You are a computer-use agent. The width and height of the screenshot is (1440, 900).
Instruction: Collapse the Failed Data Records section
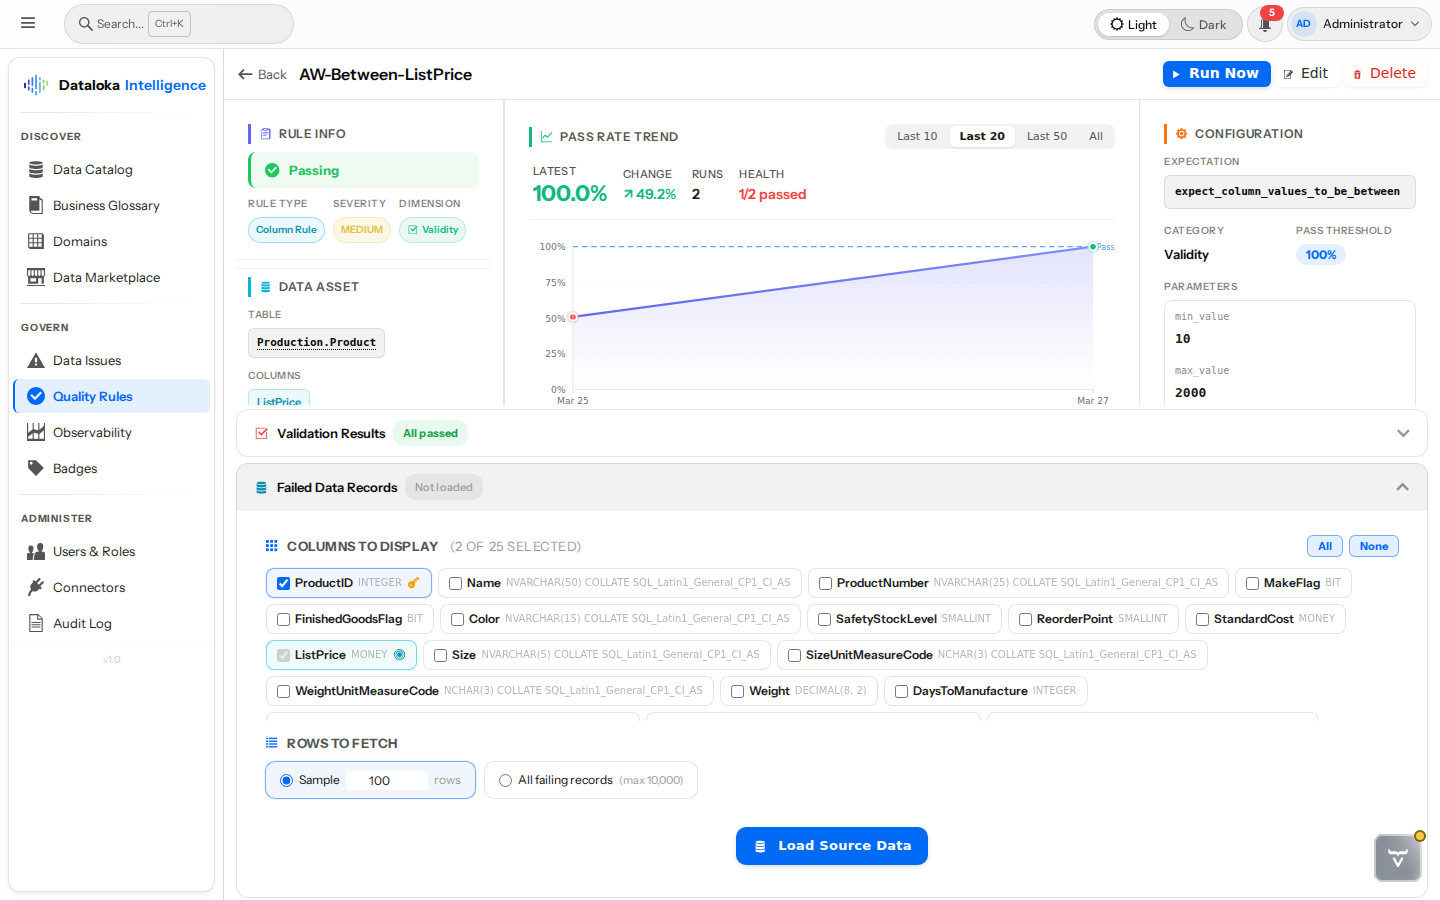1403,487
